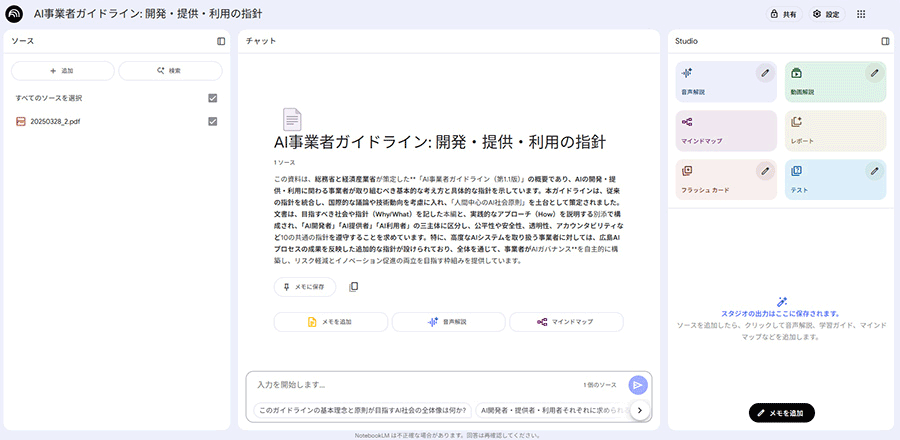Collapse the Sources panel
The image size is (900, 440).
[221, 41]
